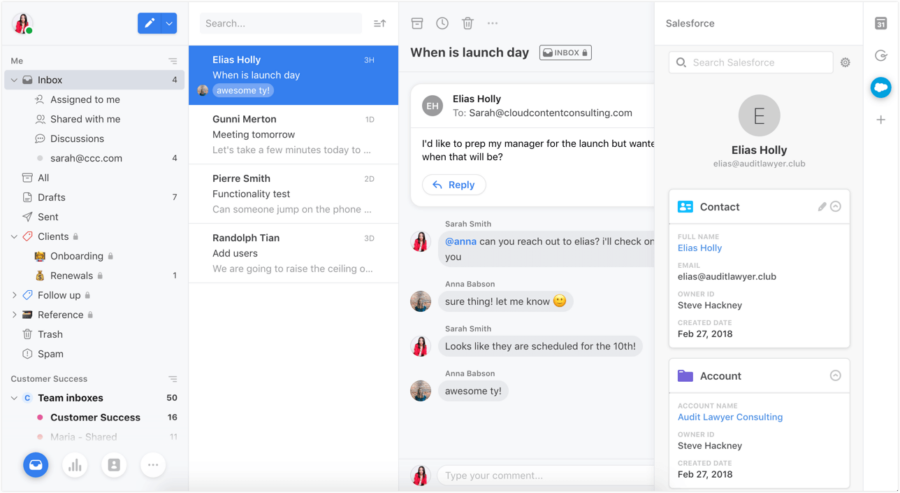Switch to the inbox view bottom icon
900x493 pixels.
(x=36, y=465)
